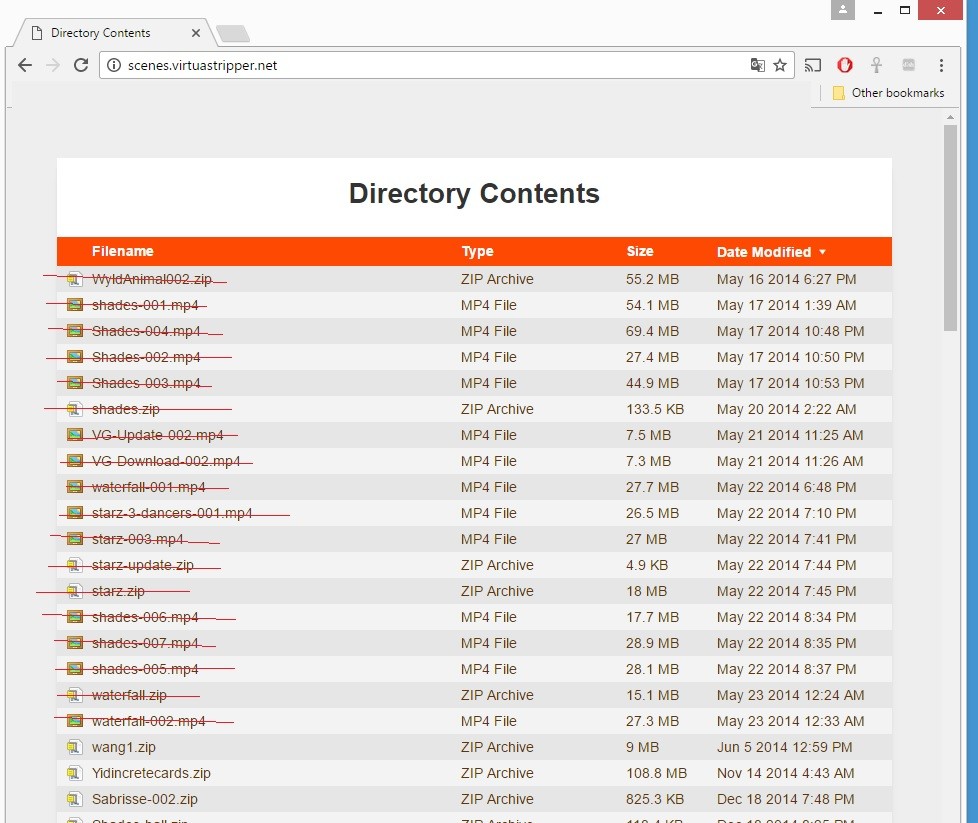Reload the current page

click(82, 66)
